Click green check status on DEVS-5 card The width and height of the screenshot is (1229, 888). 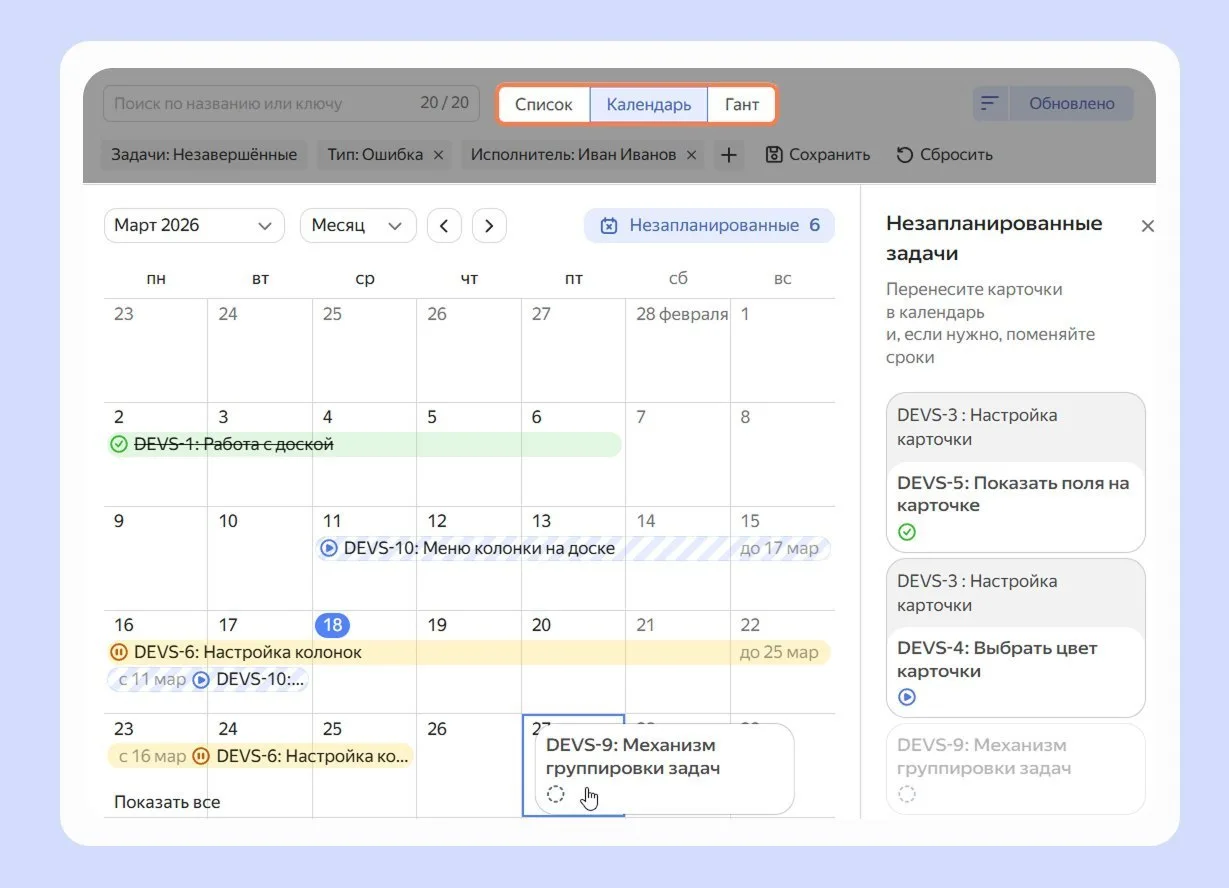pos(907,532)
